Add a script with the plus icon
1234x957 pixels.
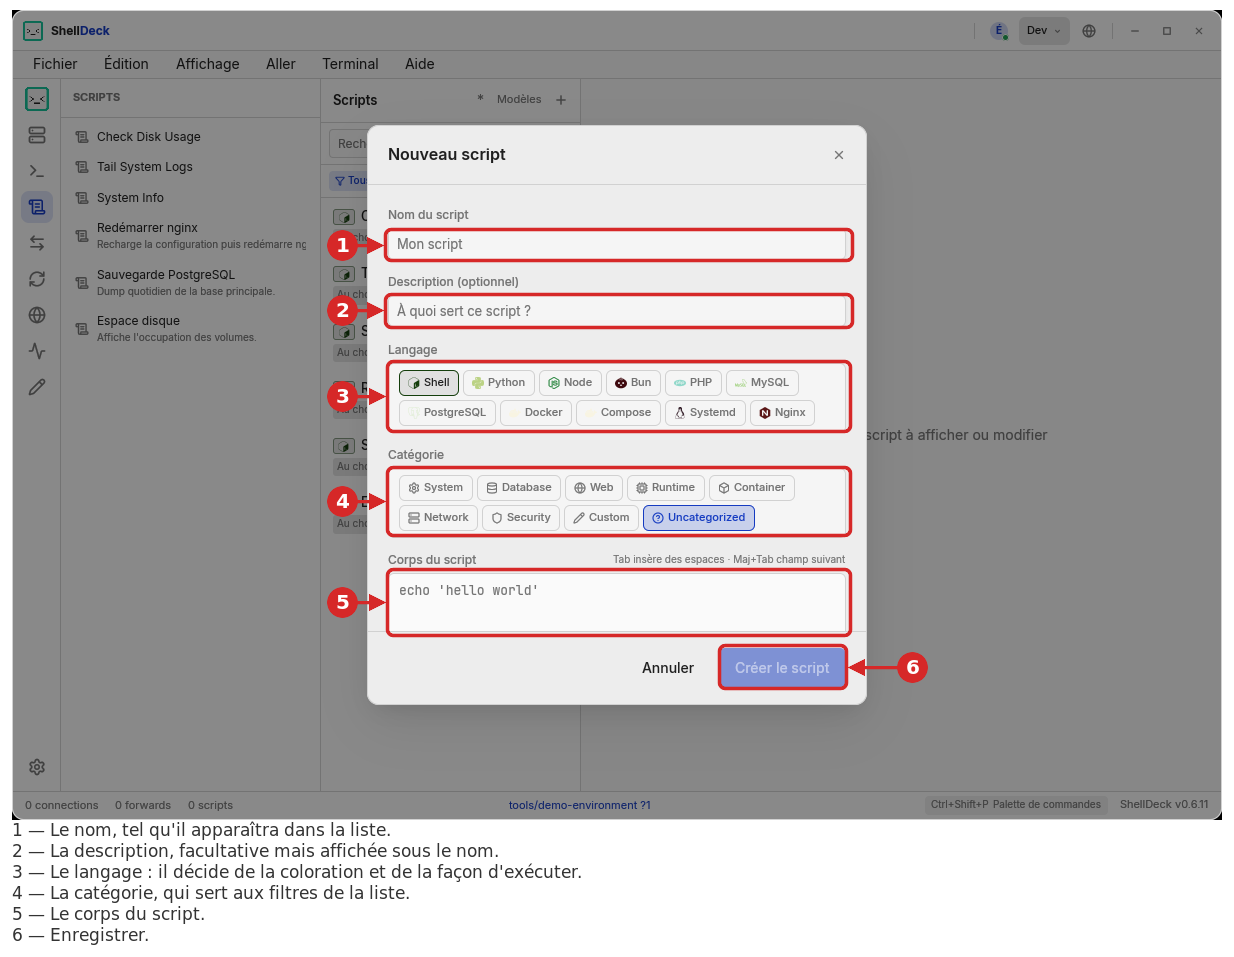(561, 100)
